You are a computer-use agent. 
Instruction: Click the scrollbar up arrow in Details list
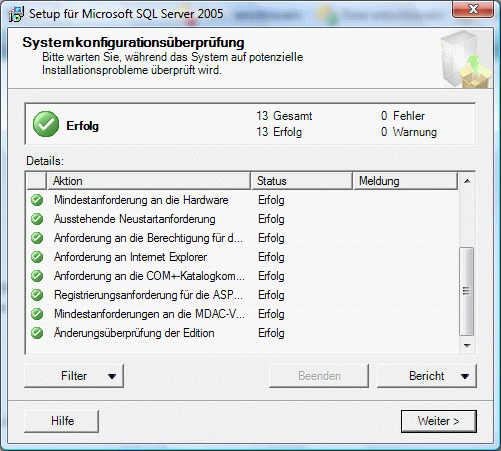(x=467, y=181)
